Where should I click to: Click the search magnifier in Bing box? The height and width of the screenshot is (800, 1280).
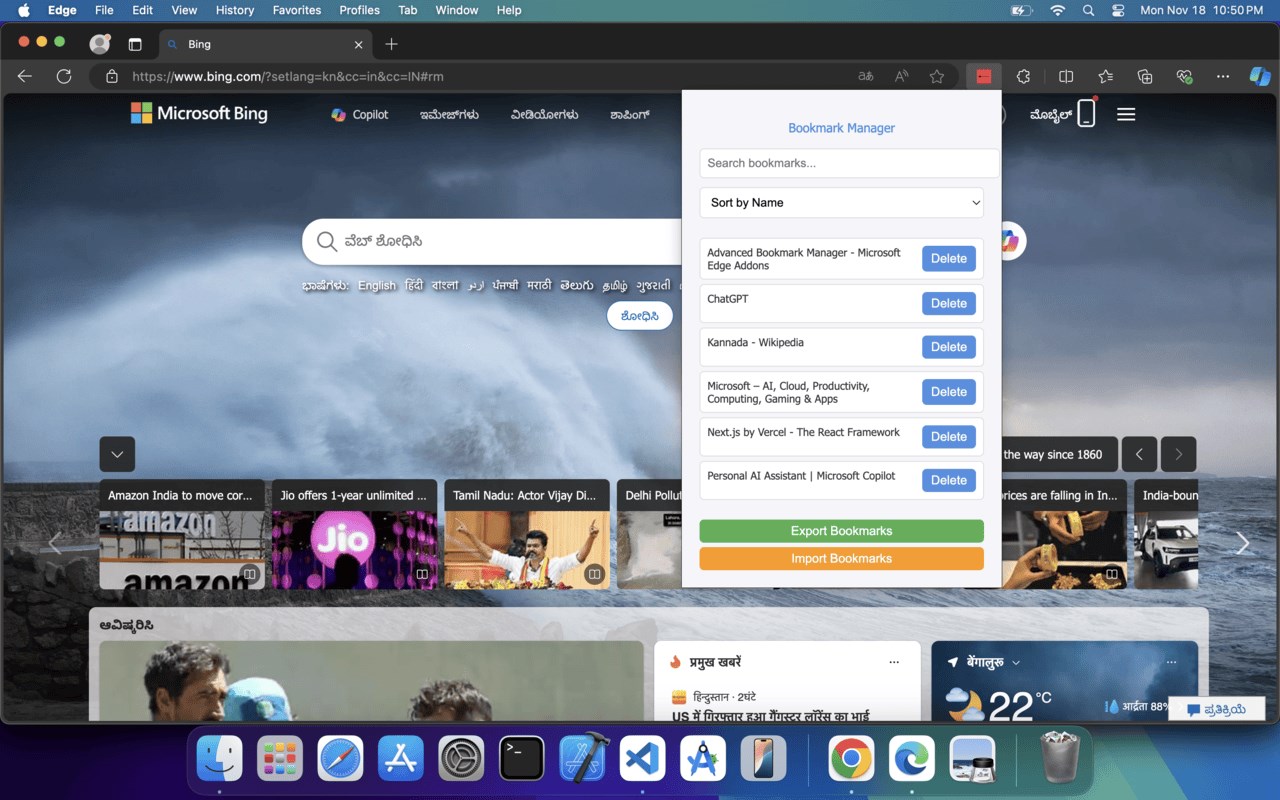[x=326, y=241]
